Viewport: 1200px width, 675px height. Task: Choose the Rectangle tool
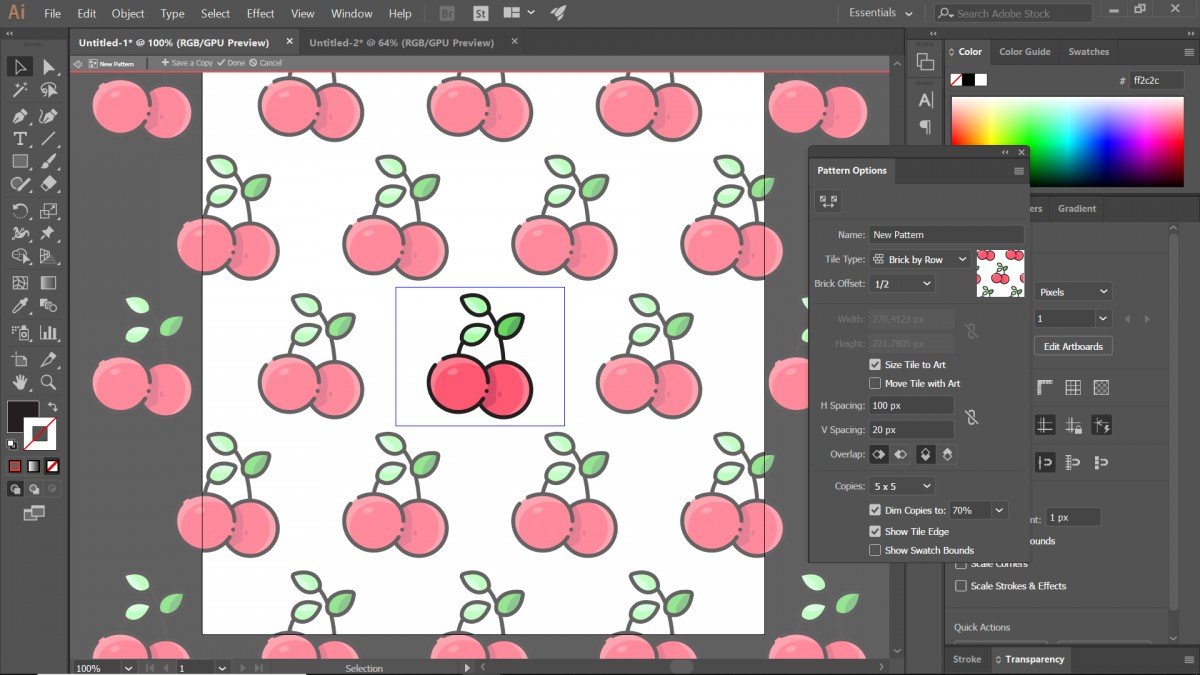point(19,161)
